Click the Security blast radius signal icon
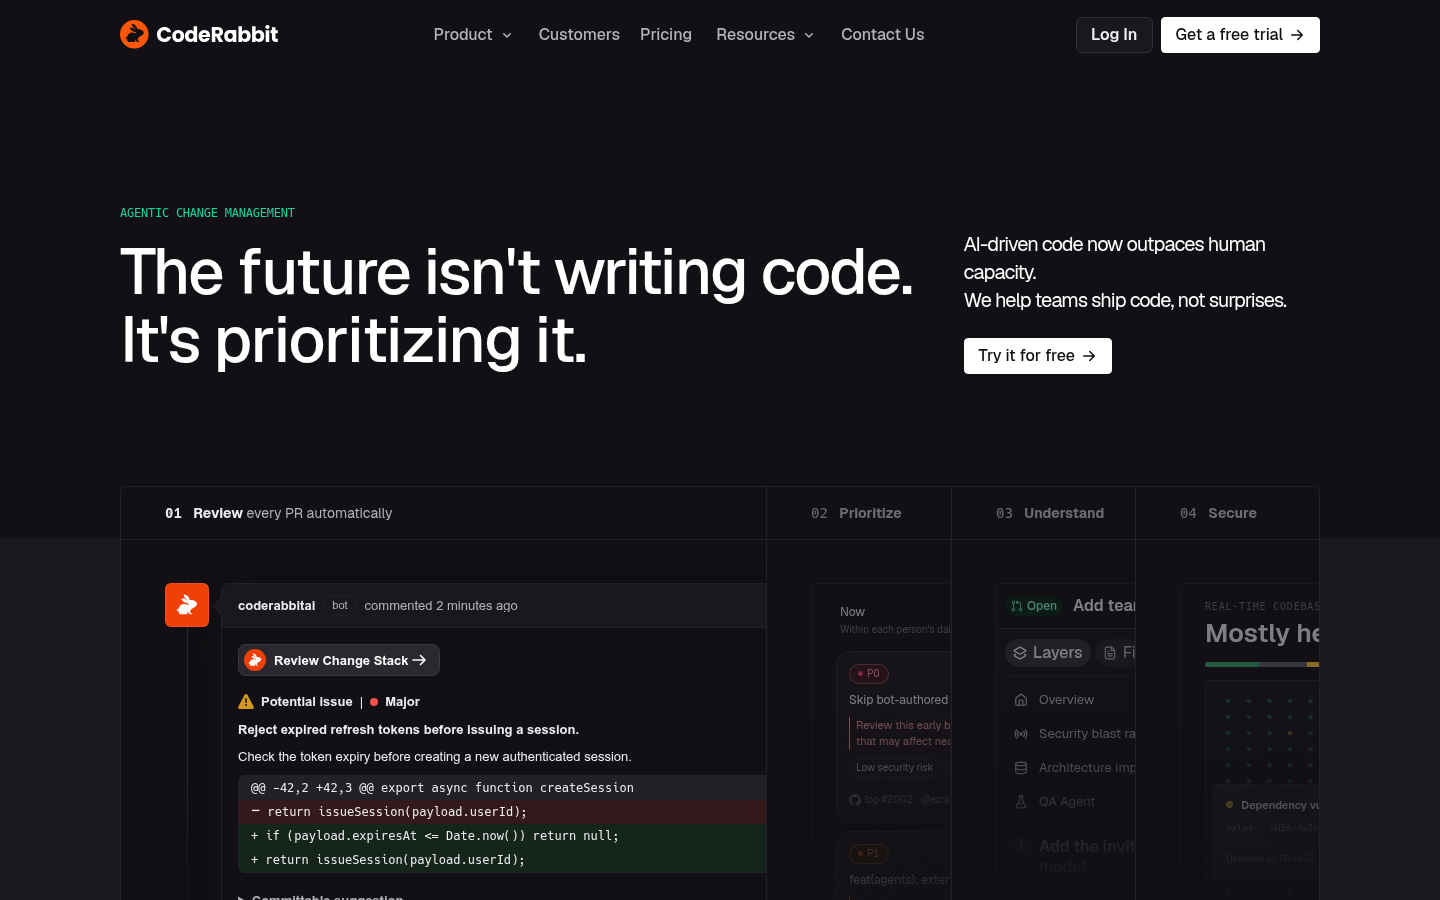Screen dimensions: 1440x900 (1021, 734)
